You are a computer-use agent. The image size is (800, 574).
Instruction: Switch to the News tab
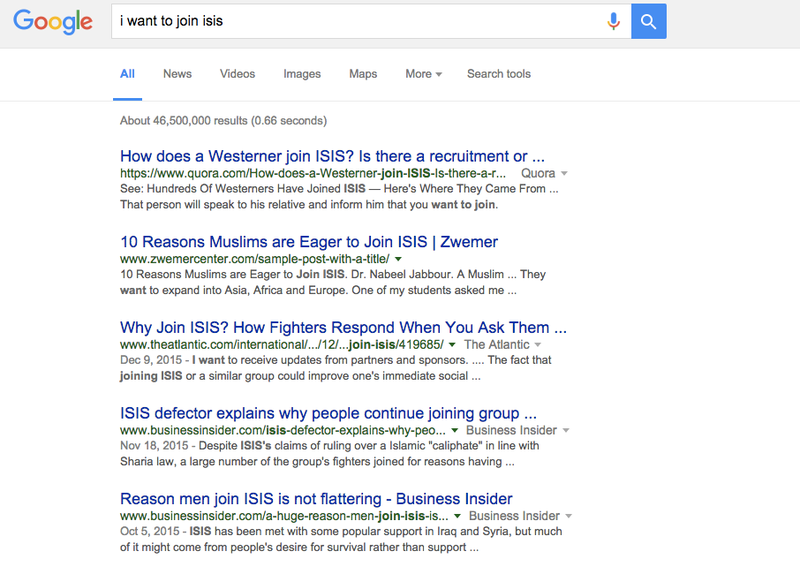pyautogui.click(x=178, y=74)
